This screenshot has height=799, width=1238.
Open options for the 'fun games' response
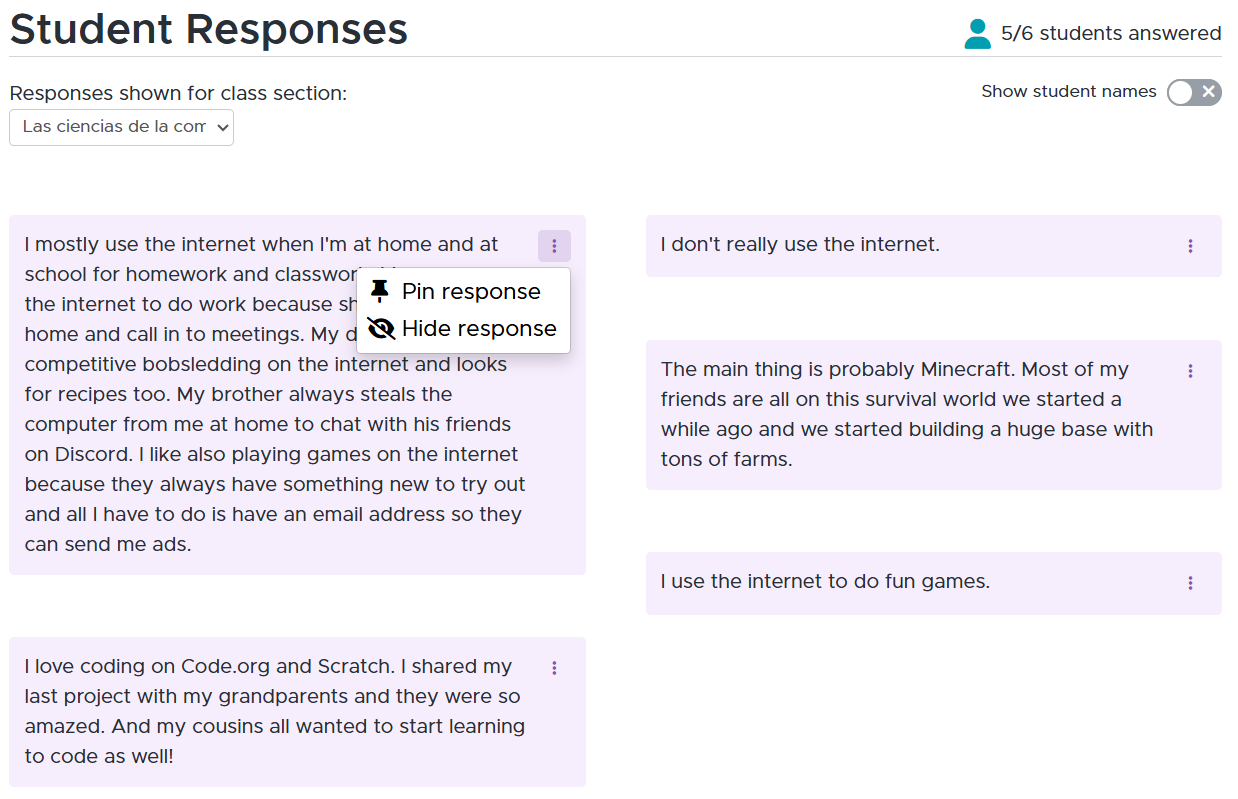tap(1190, 583)
